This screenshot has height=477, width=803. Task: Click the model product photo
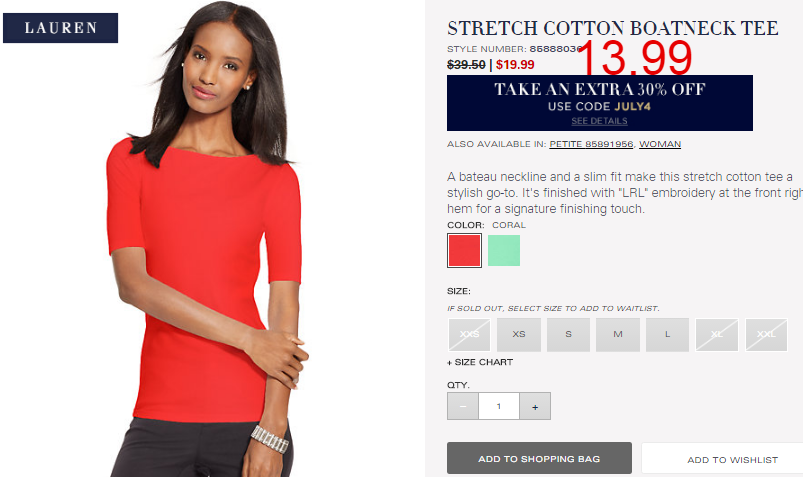207,241
